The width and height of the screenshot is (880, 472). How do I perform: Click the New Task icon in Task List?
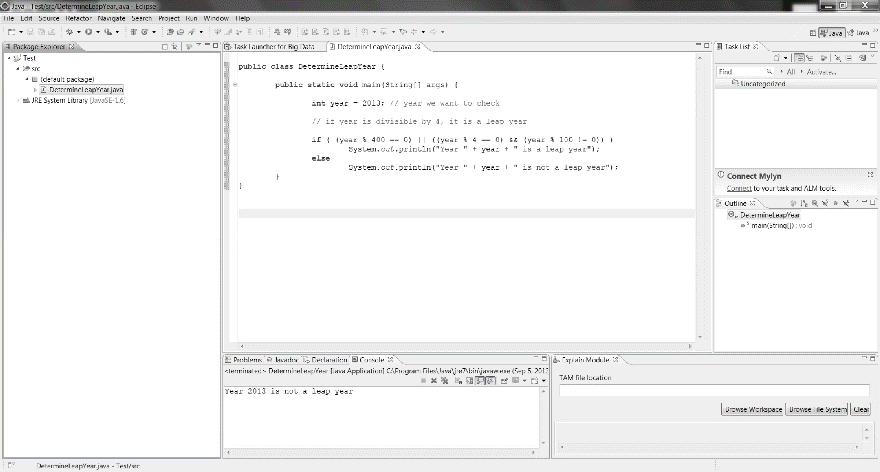(777, 58)
